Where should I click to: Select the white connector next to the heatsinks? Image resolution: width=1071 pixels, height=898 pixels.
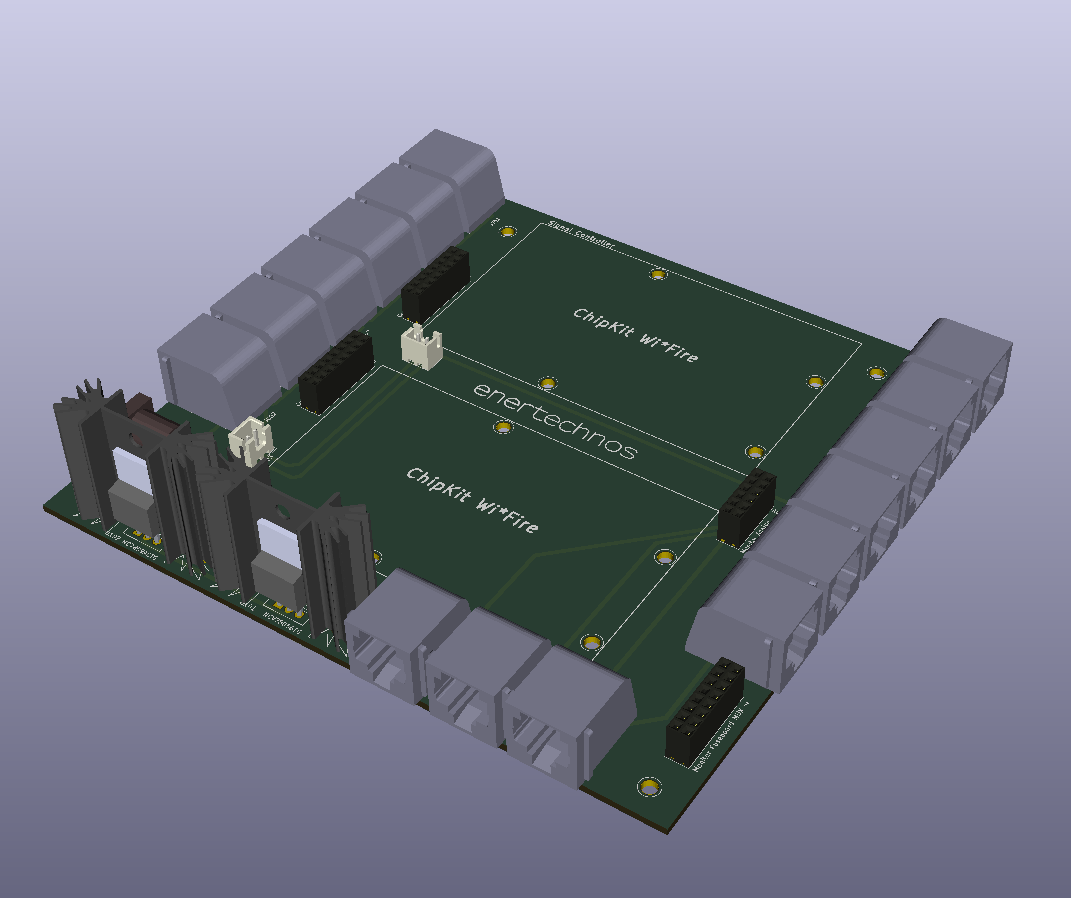pyautogui.click(x=250, y=441)
